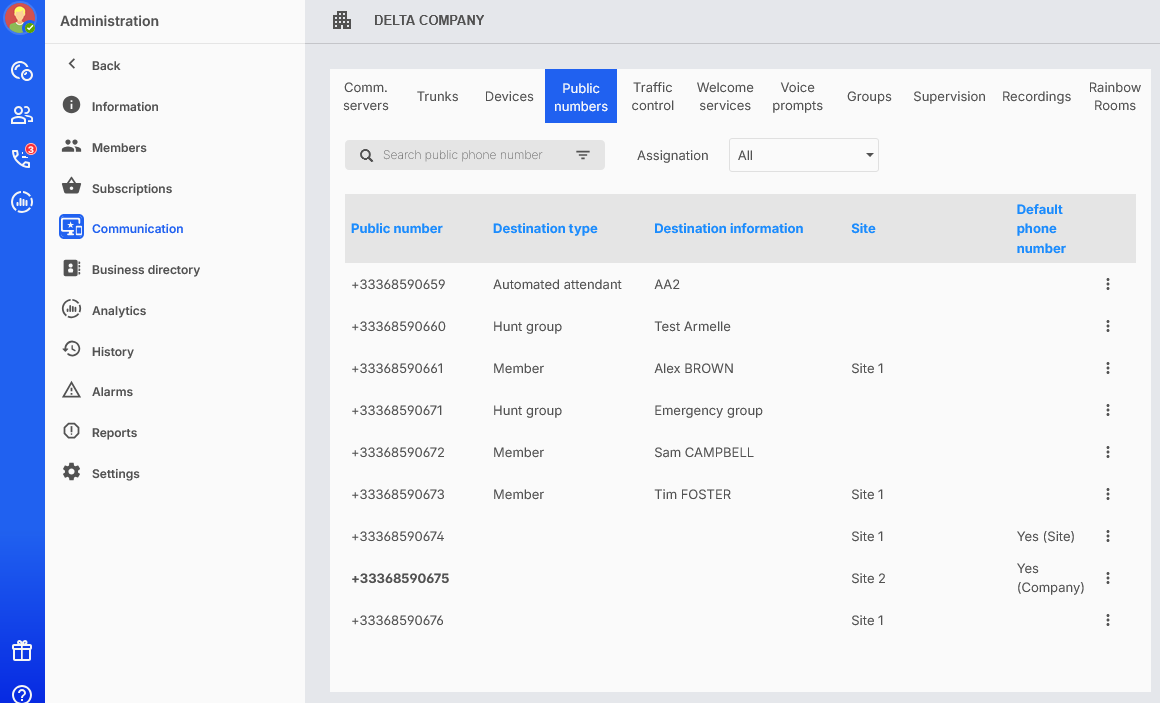Sort by Destination type column header
The width and height of the screenshot is (1160, 703).
pyautogui.click(x=545, y=229)
